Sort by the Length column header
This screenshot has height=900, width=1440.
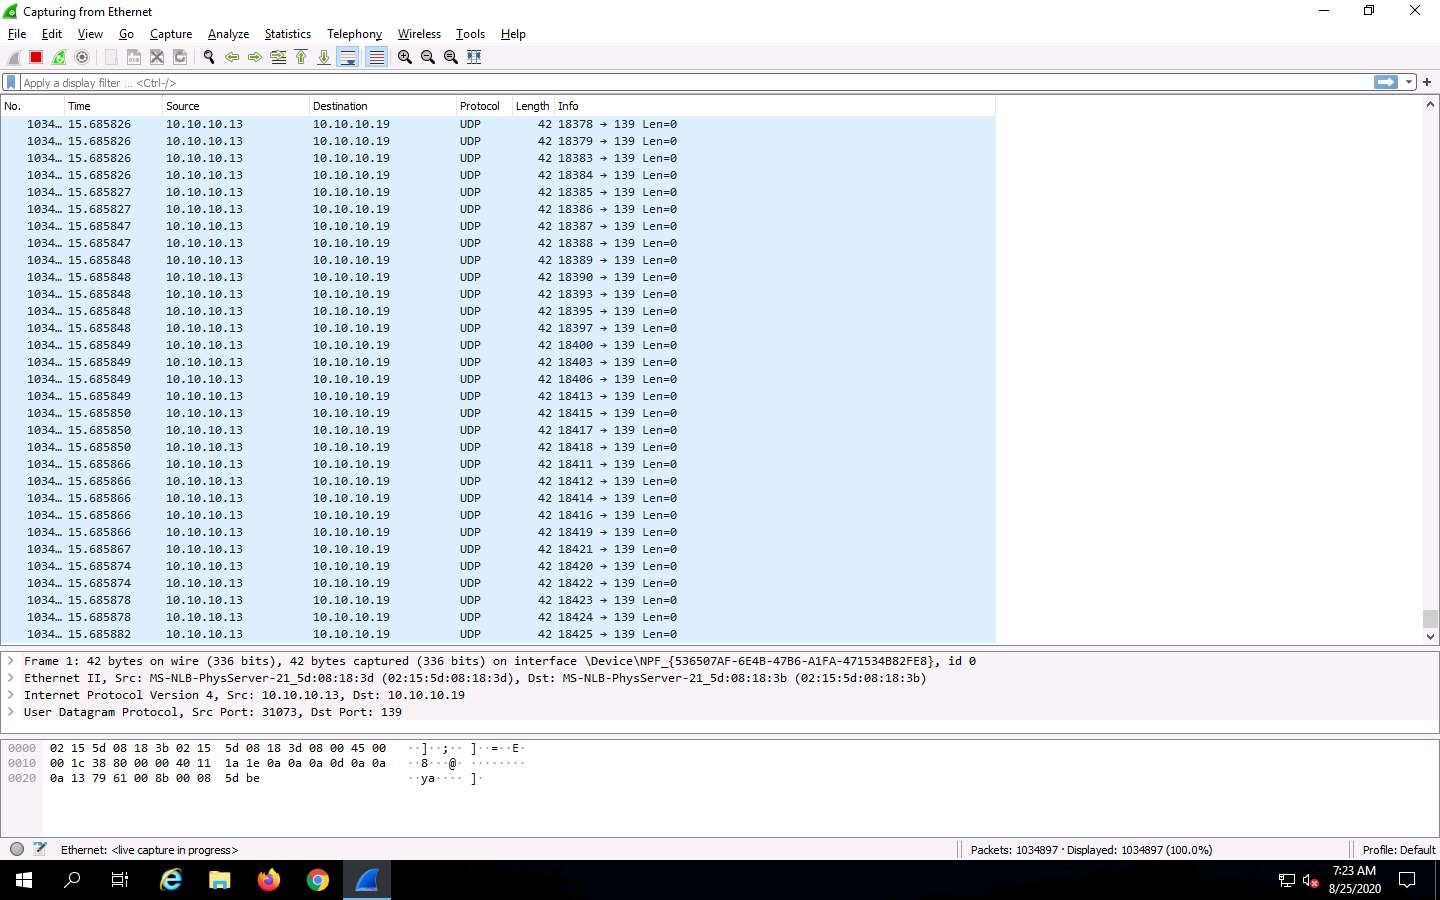[533, 106]
